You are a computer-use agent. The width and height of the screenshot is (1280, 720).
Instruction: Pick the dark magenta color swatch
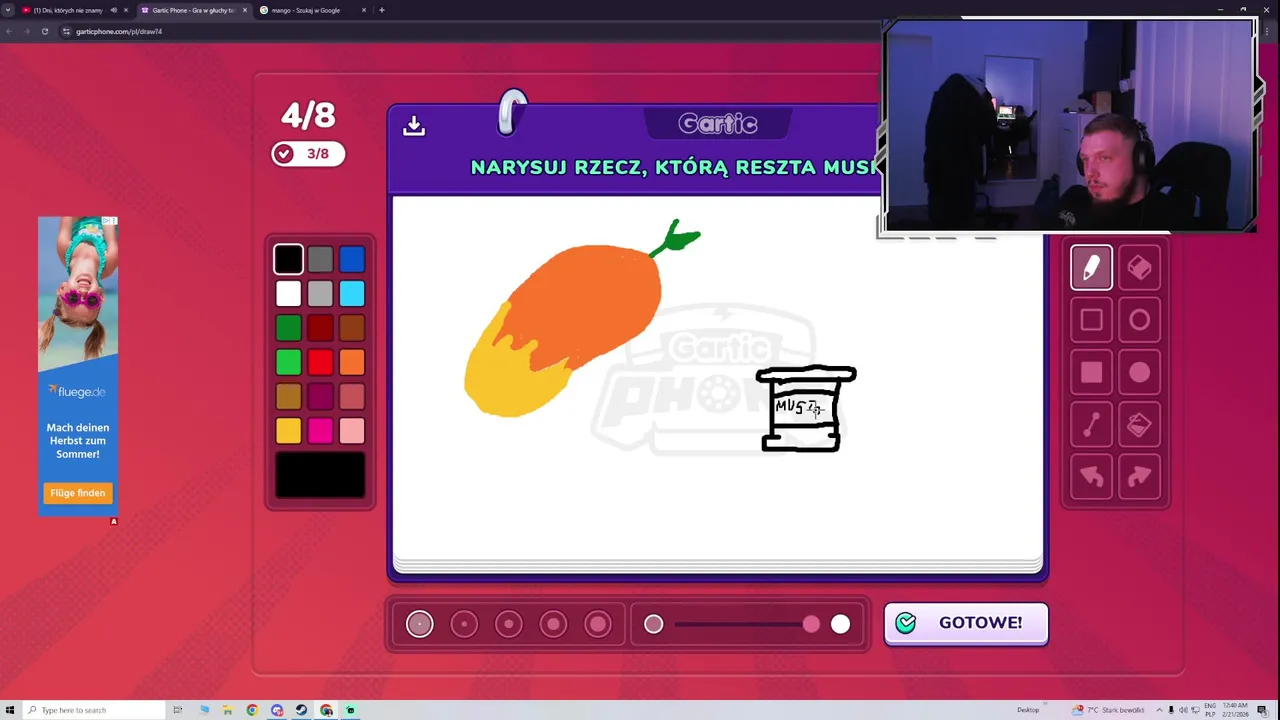(320, 396)
